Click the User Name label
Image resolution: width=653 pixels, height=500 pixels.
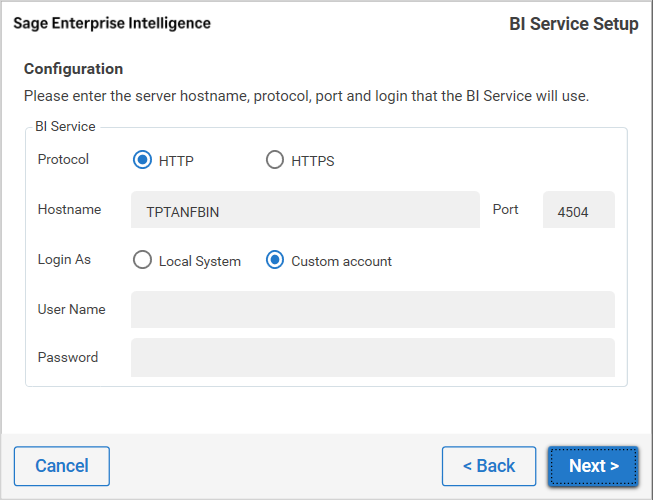click(71, 309)
